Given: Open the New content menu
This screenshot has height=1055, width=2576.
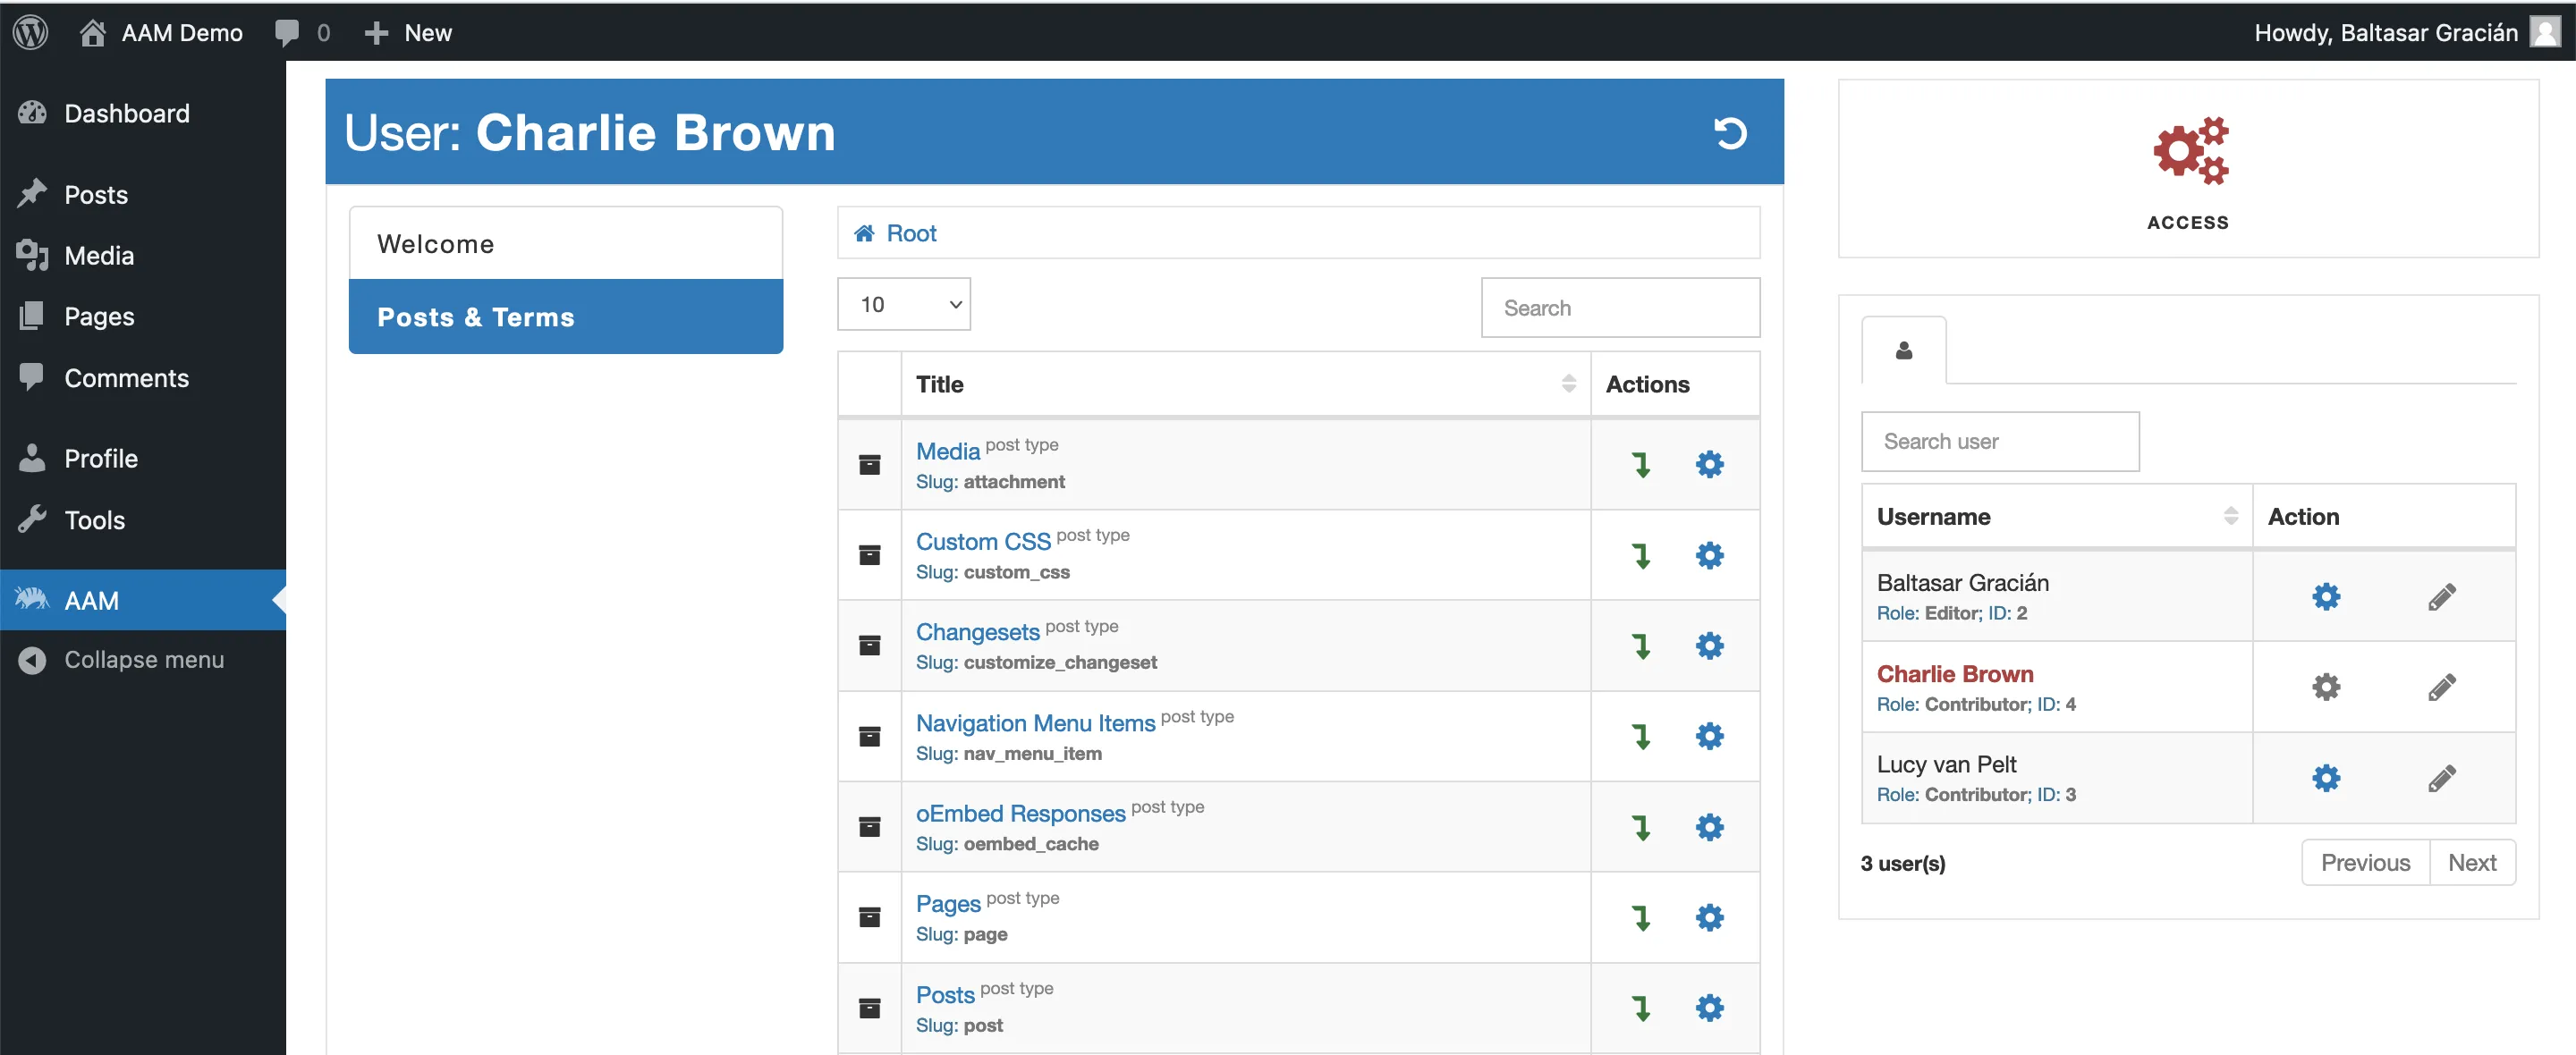Looking at the screenshot, I should click(408, 32).
